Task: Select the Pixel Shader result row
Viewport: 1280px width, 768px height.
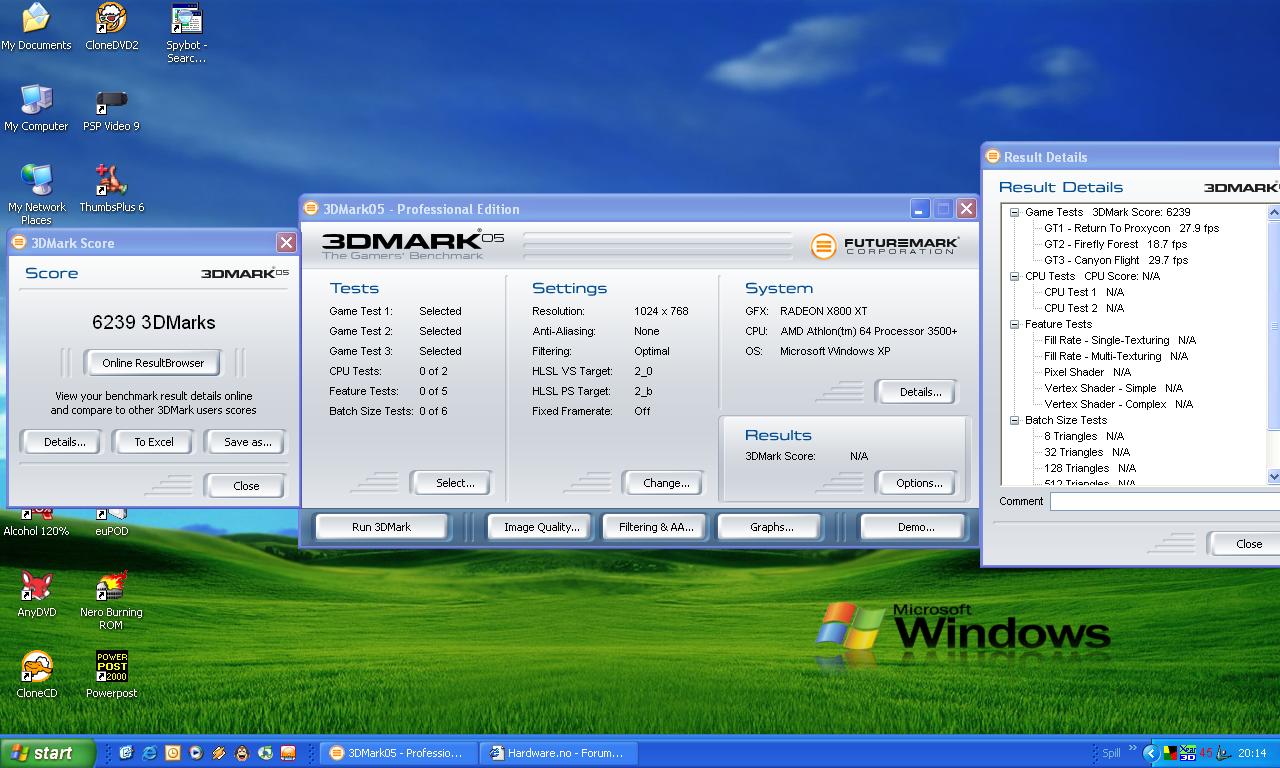Action: (x=1087, y=372)
